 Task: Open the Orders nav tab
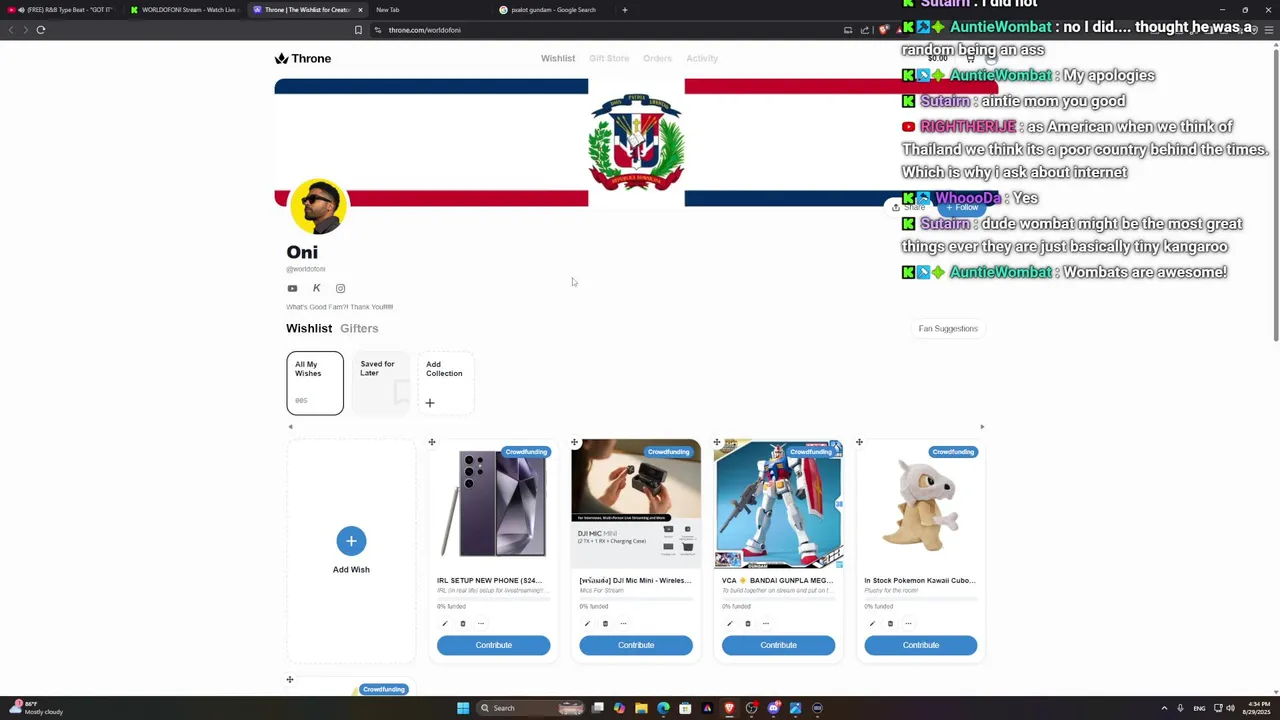(x=657, y=58)
